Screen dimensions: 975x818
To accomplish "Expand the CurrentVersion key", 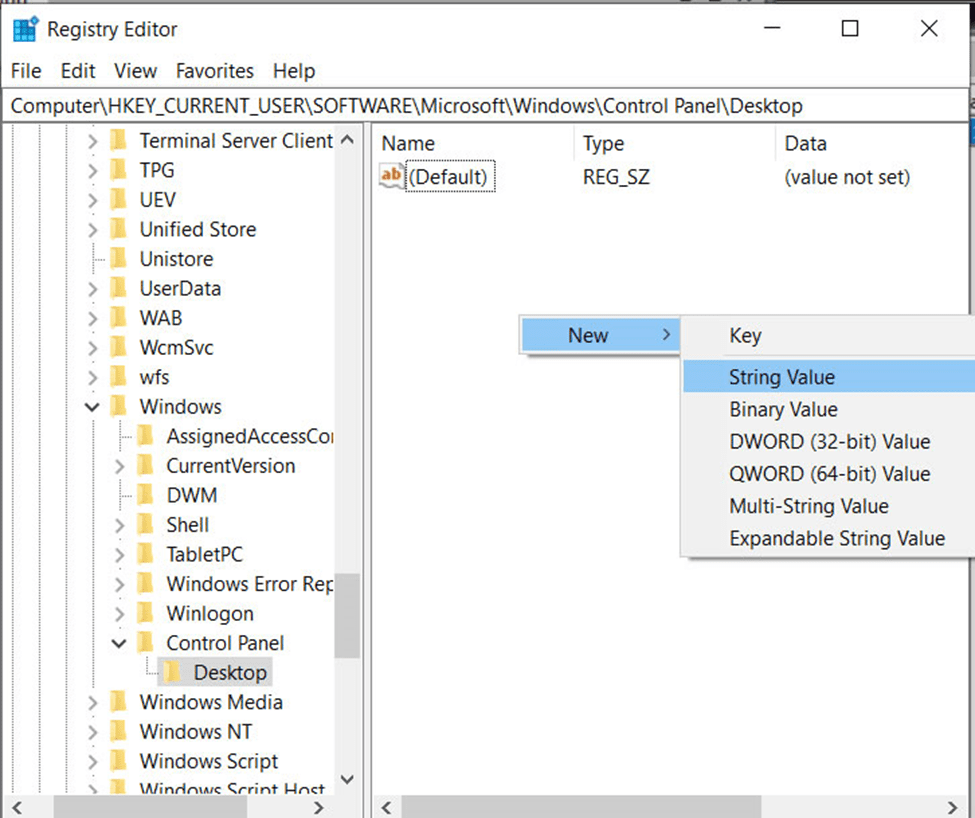I will click(x=119, y=466).
